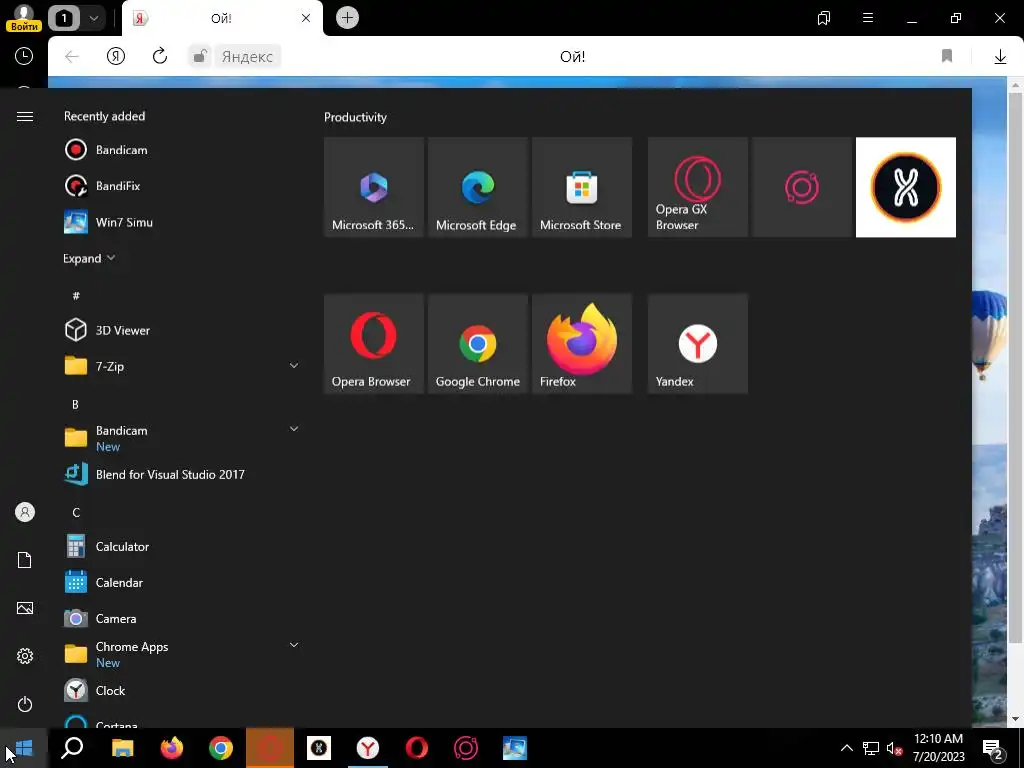Open taskbar Search

pos(72,748)
